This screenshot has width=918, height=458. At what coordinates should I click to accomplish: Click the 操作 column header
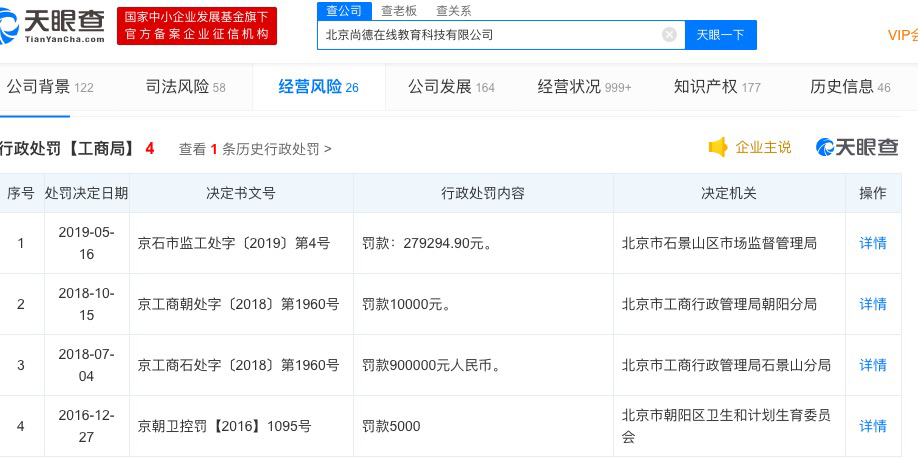872,193
